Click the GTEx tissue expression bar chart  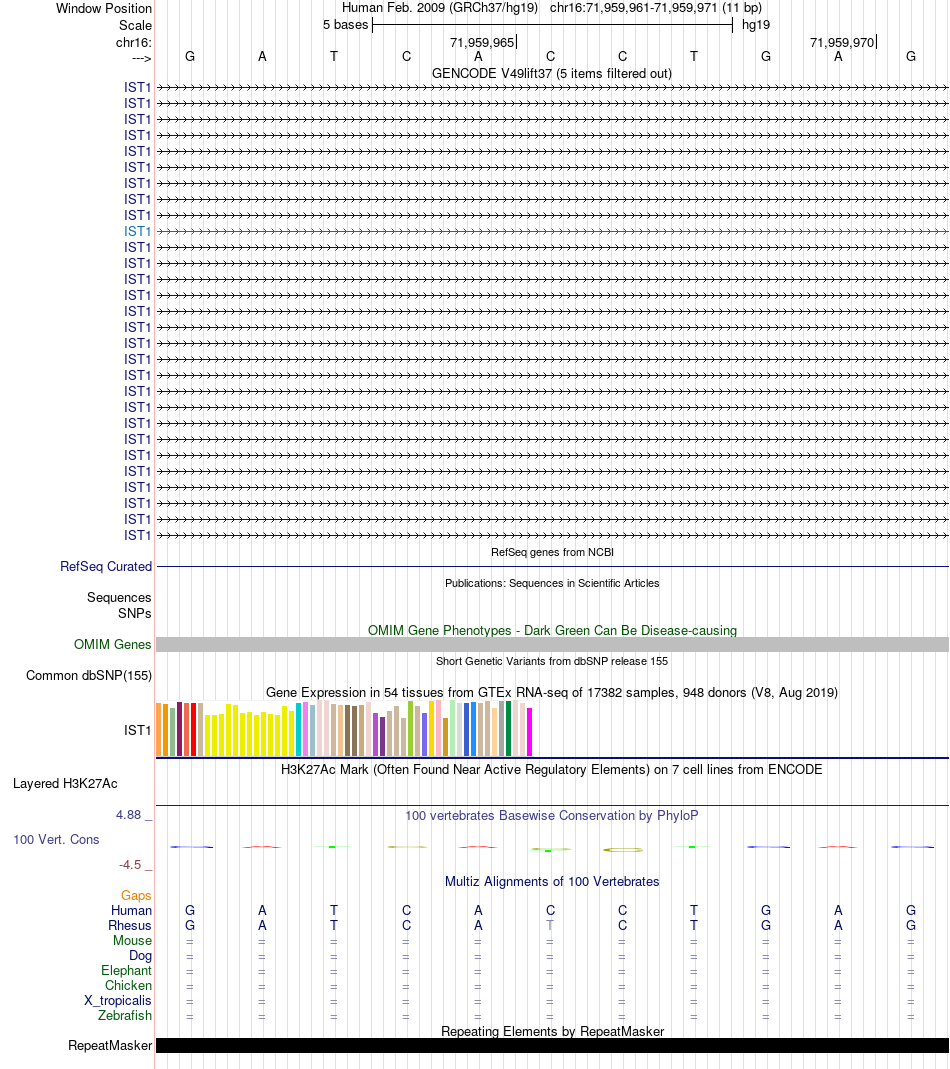pyautogui.click(x=344, y=729)
